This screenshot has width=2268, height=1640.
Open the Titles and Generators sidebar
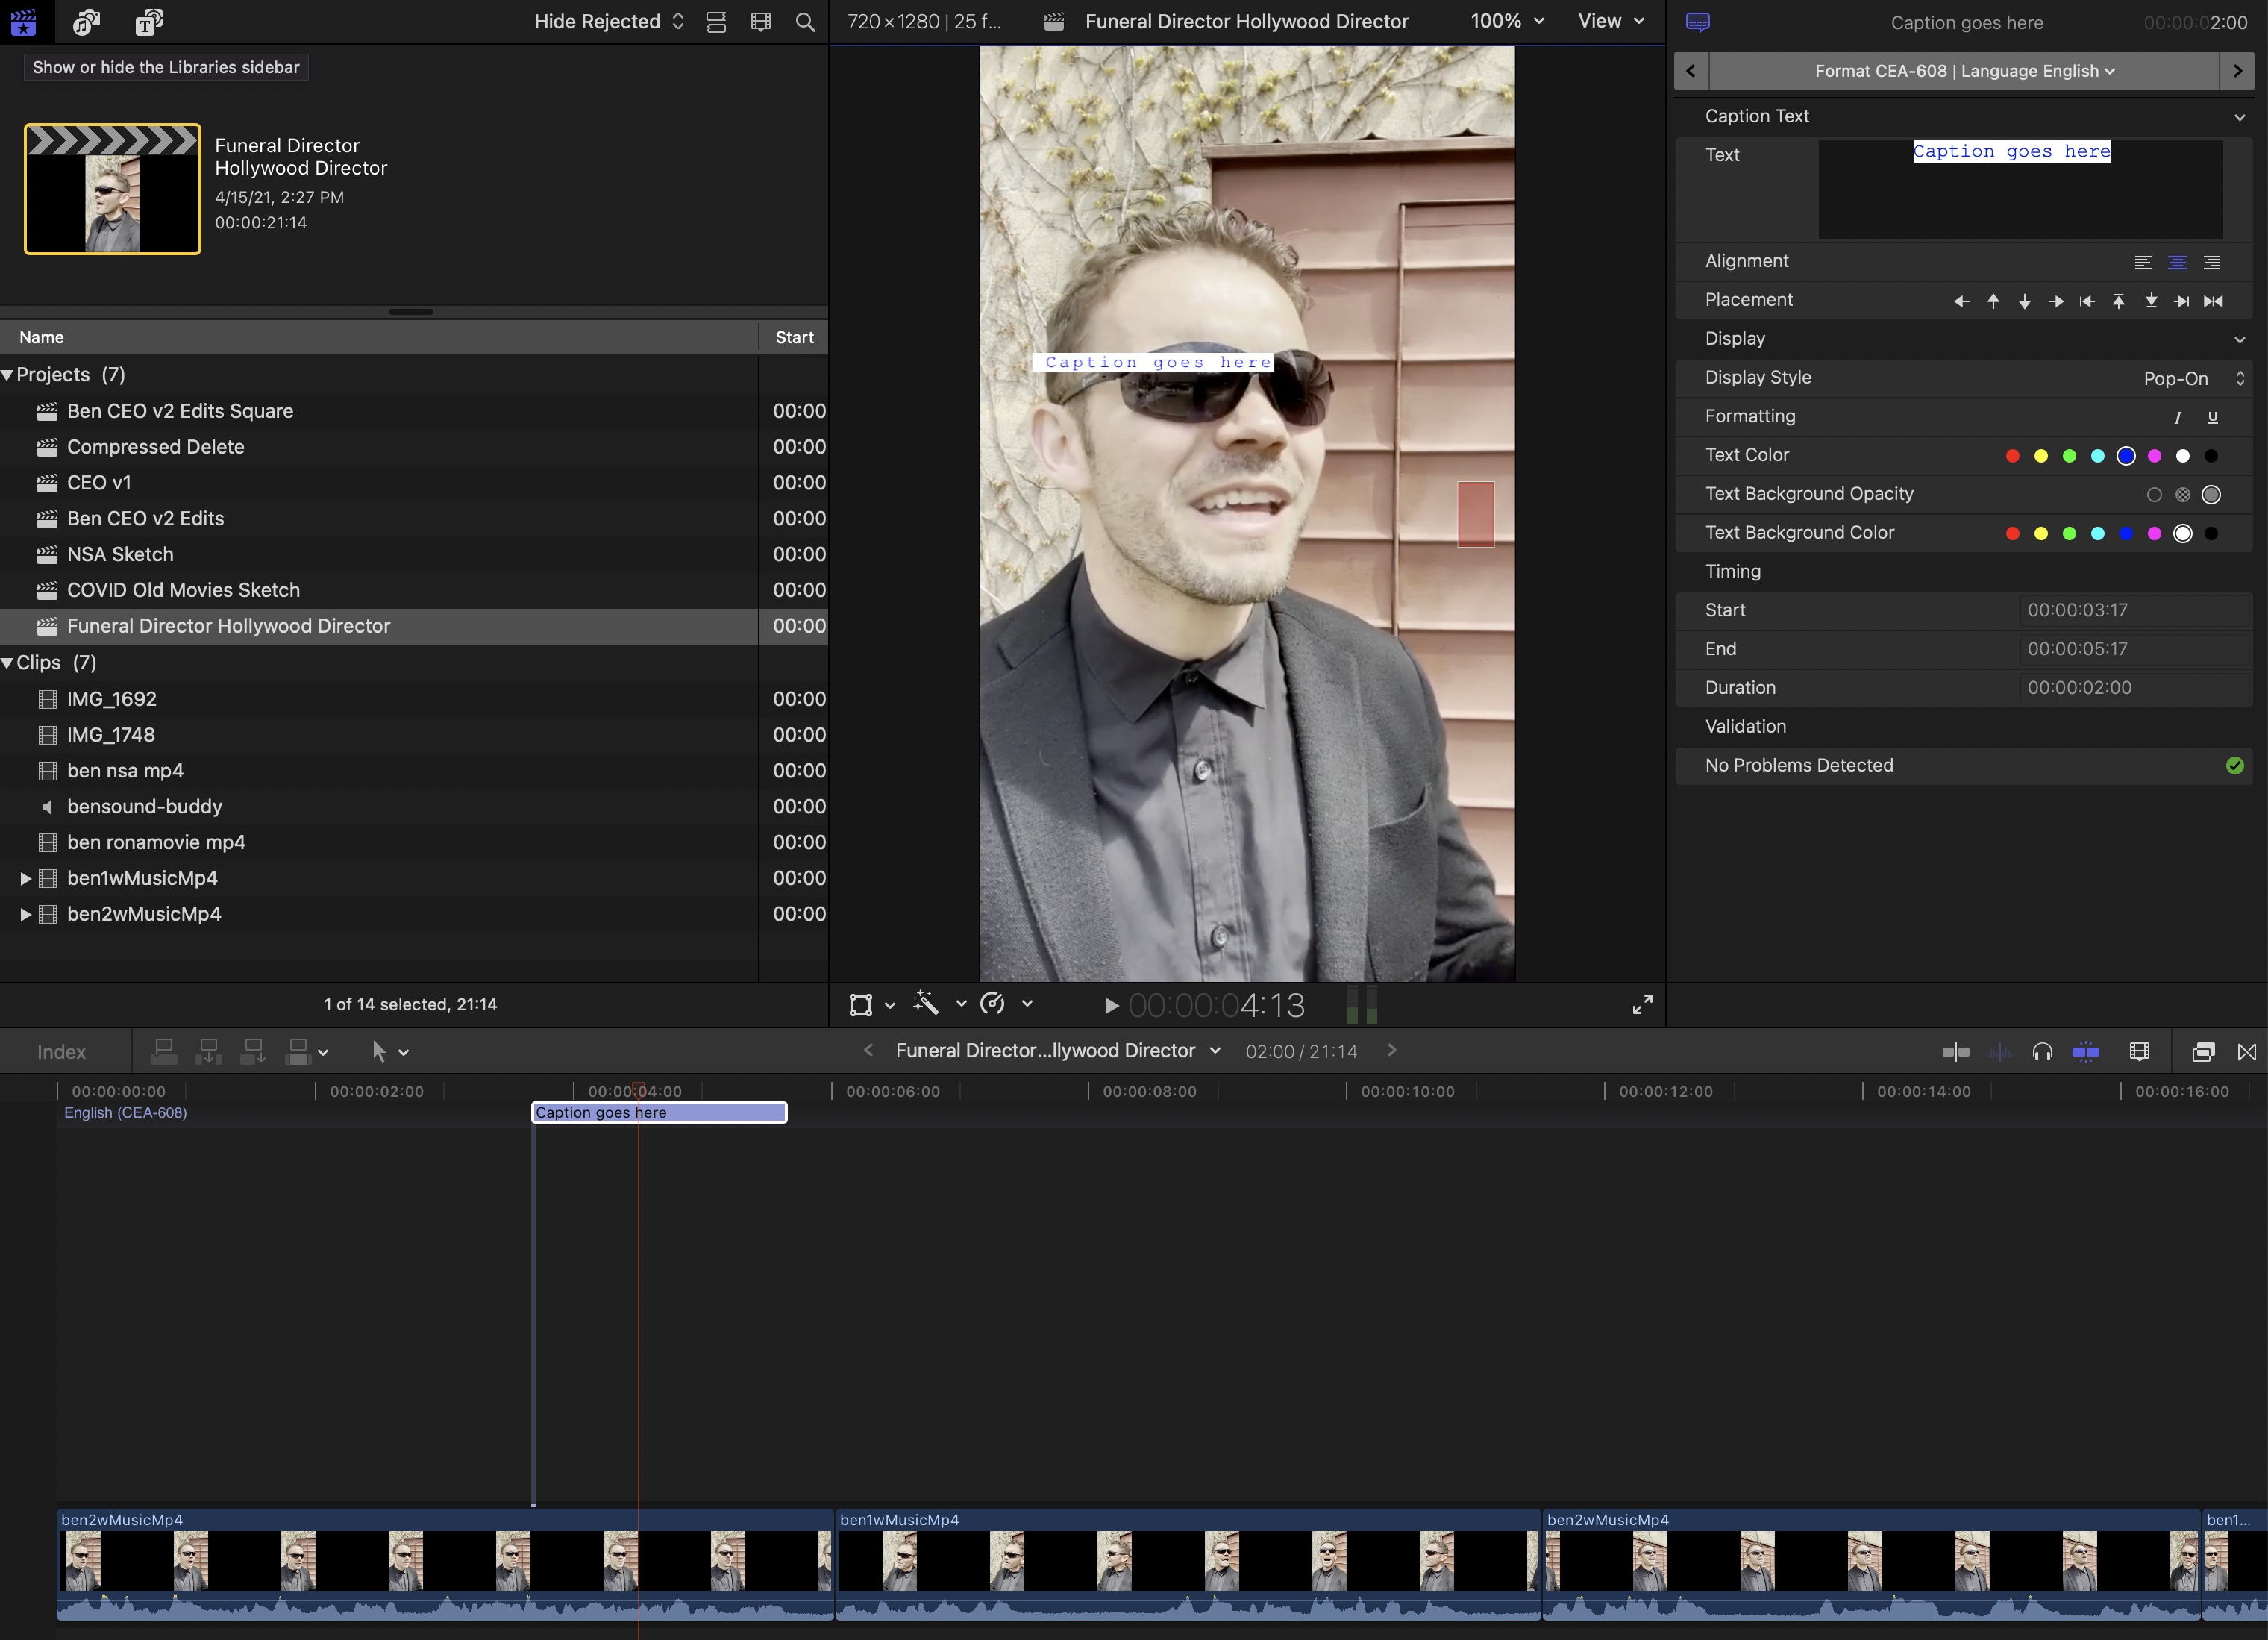pos(148,22)
